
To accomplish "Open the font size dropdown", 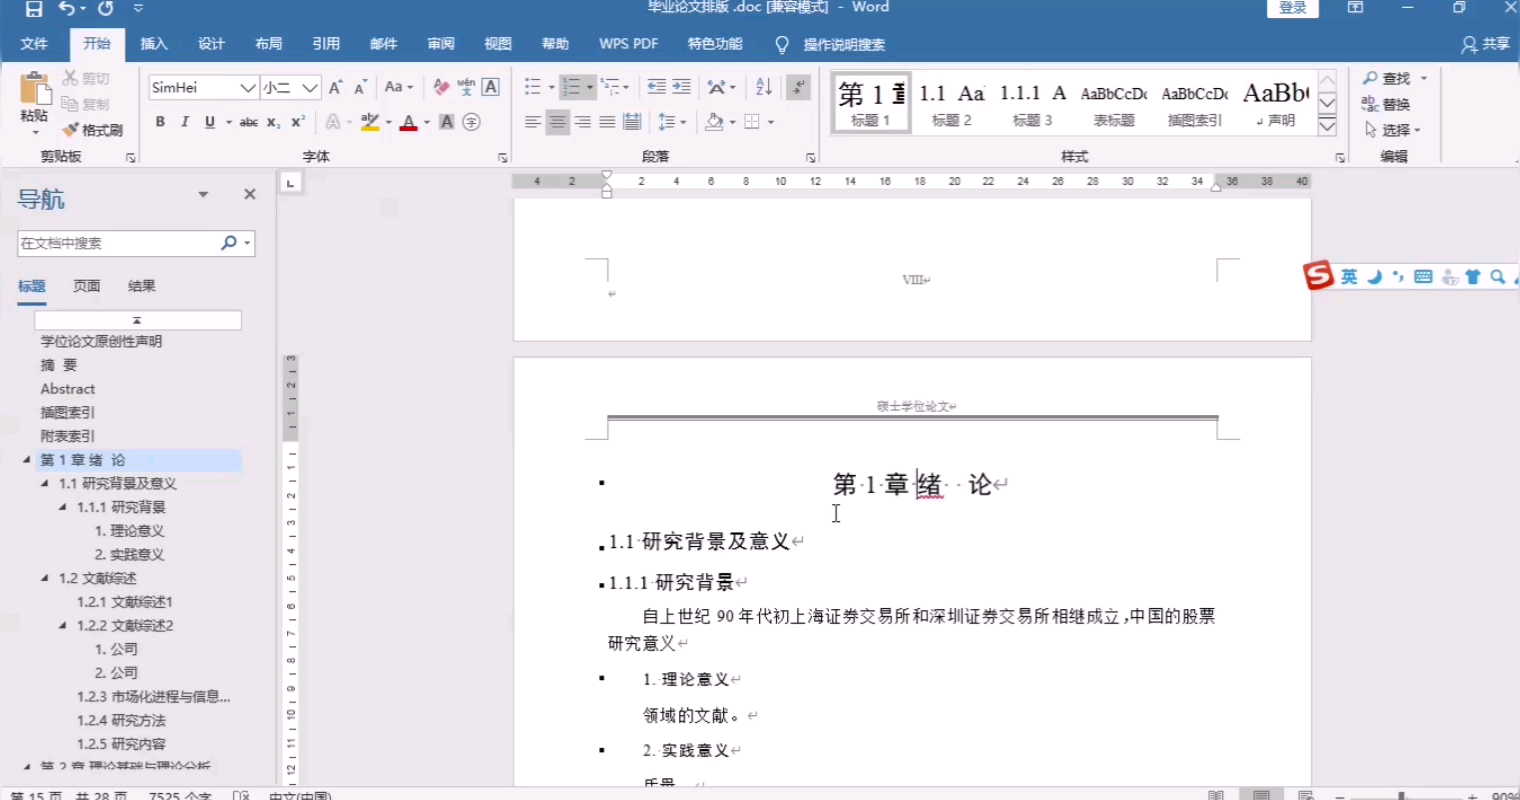I will pyautogui.click(x=310, y=88).
